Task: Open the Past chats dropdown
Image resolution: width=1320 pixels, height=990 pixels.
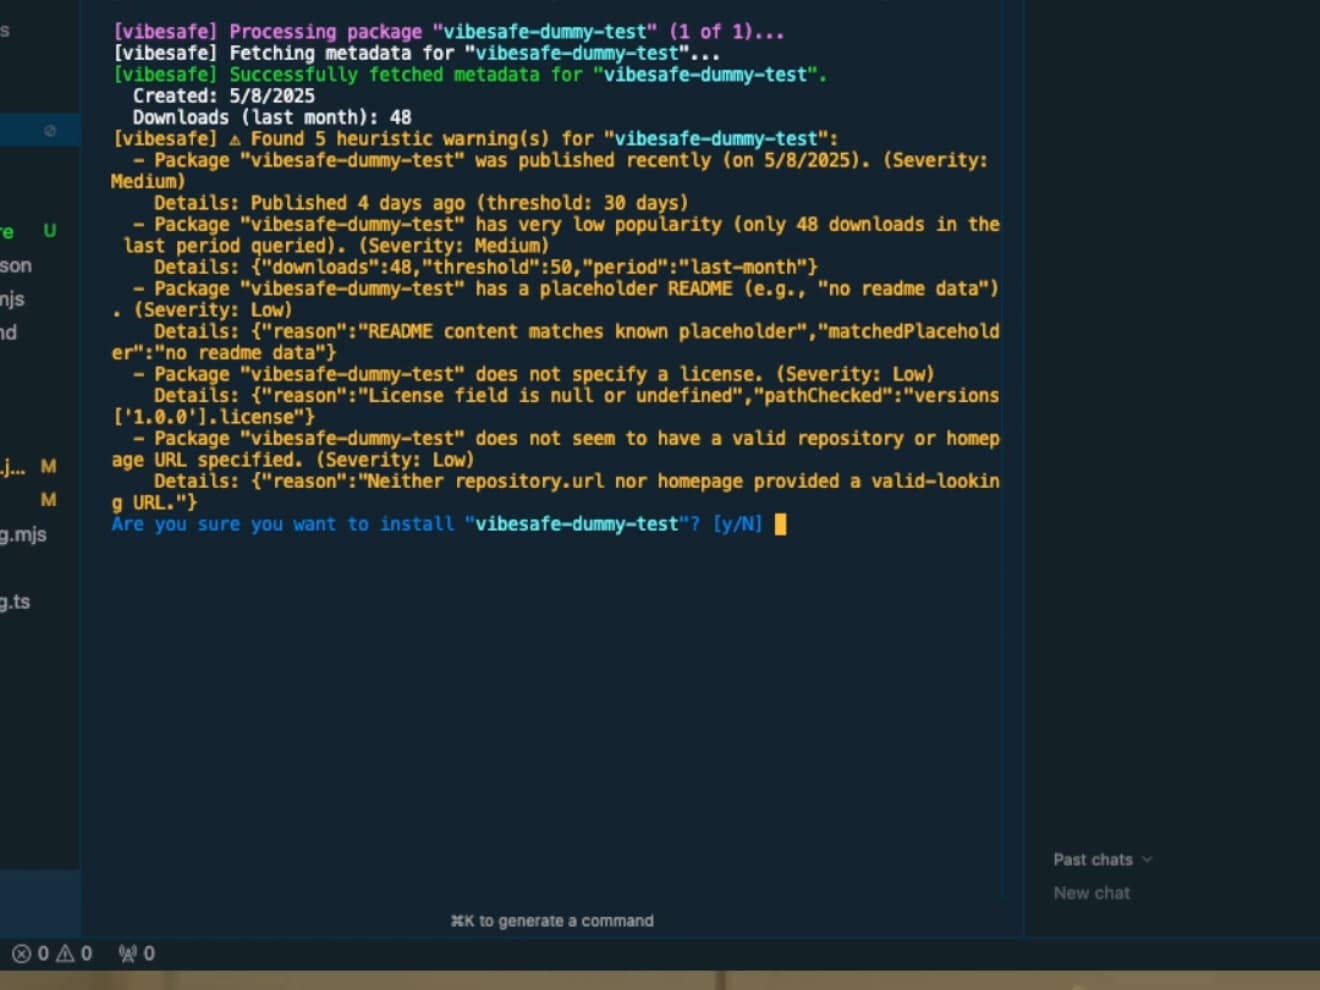Action: tap(1100, 859)
